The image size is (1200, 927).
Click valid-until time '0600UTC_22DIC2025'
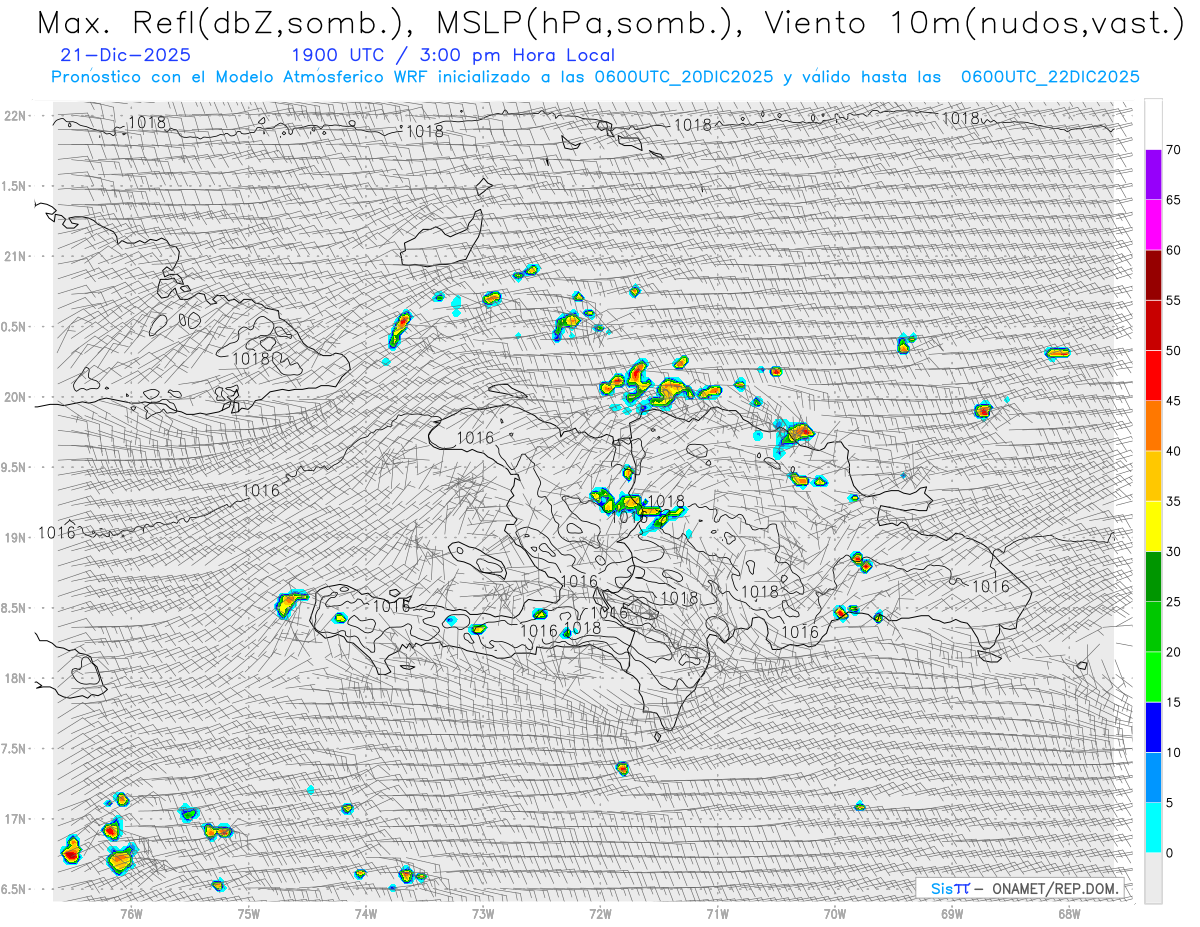(x=1050, y=77)
